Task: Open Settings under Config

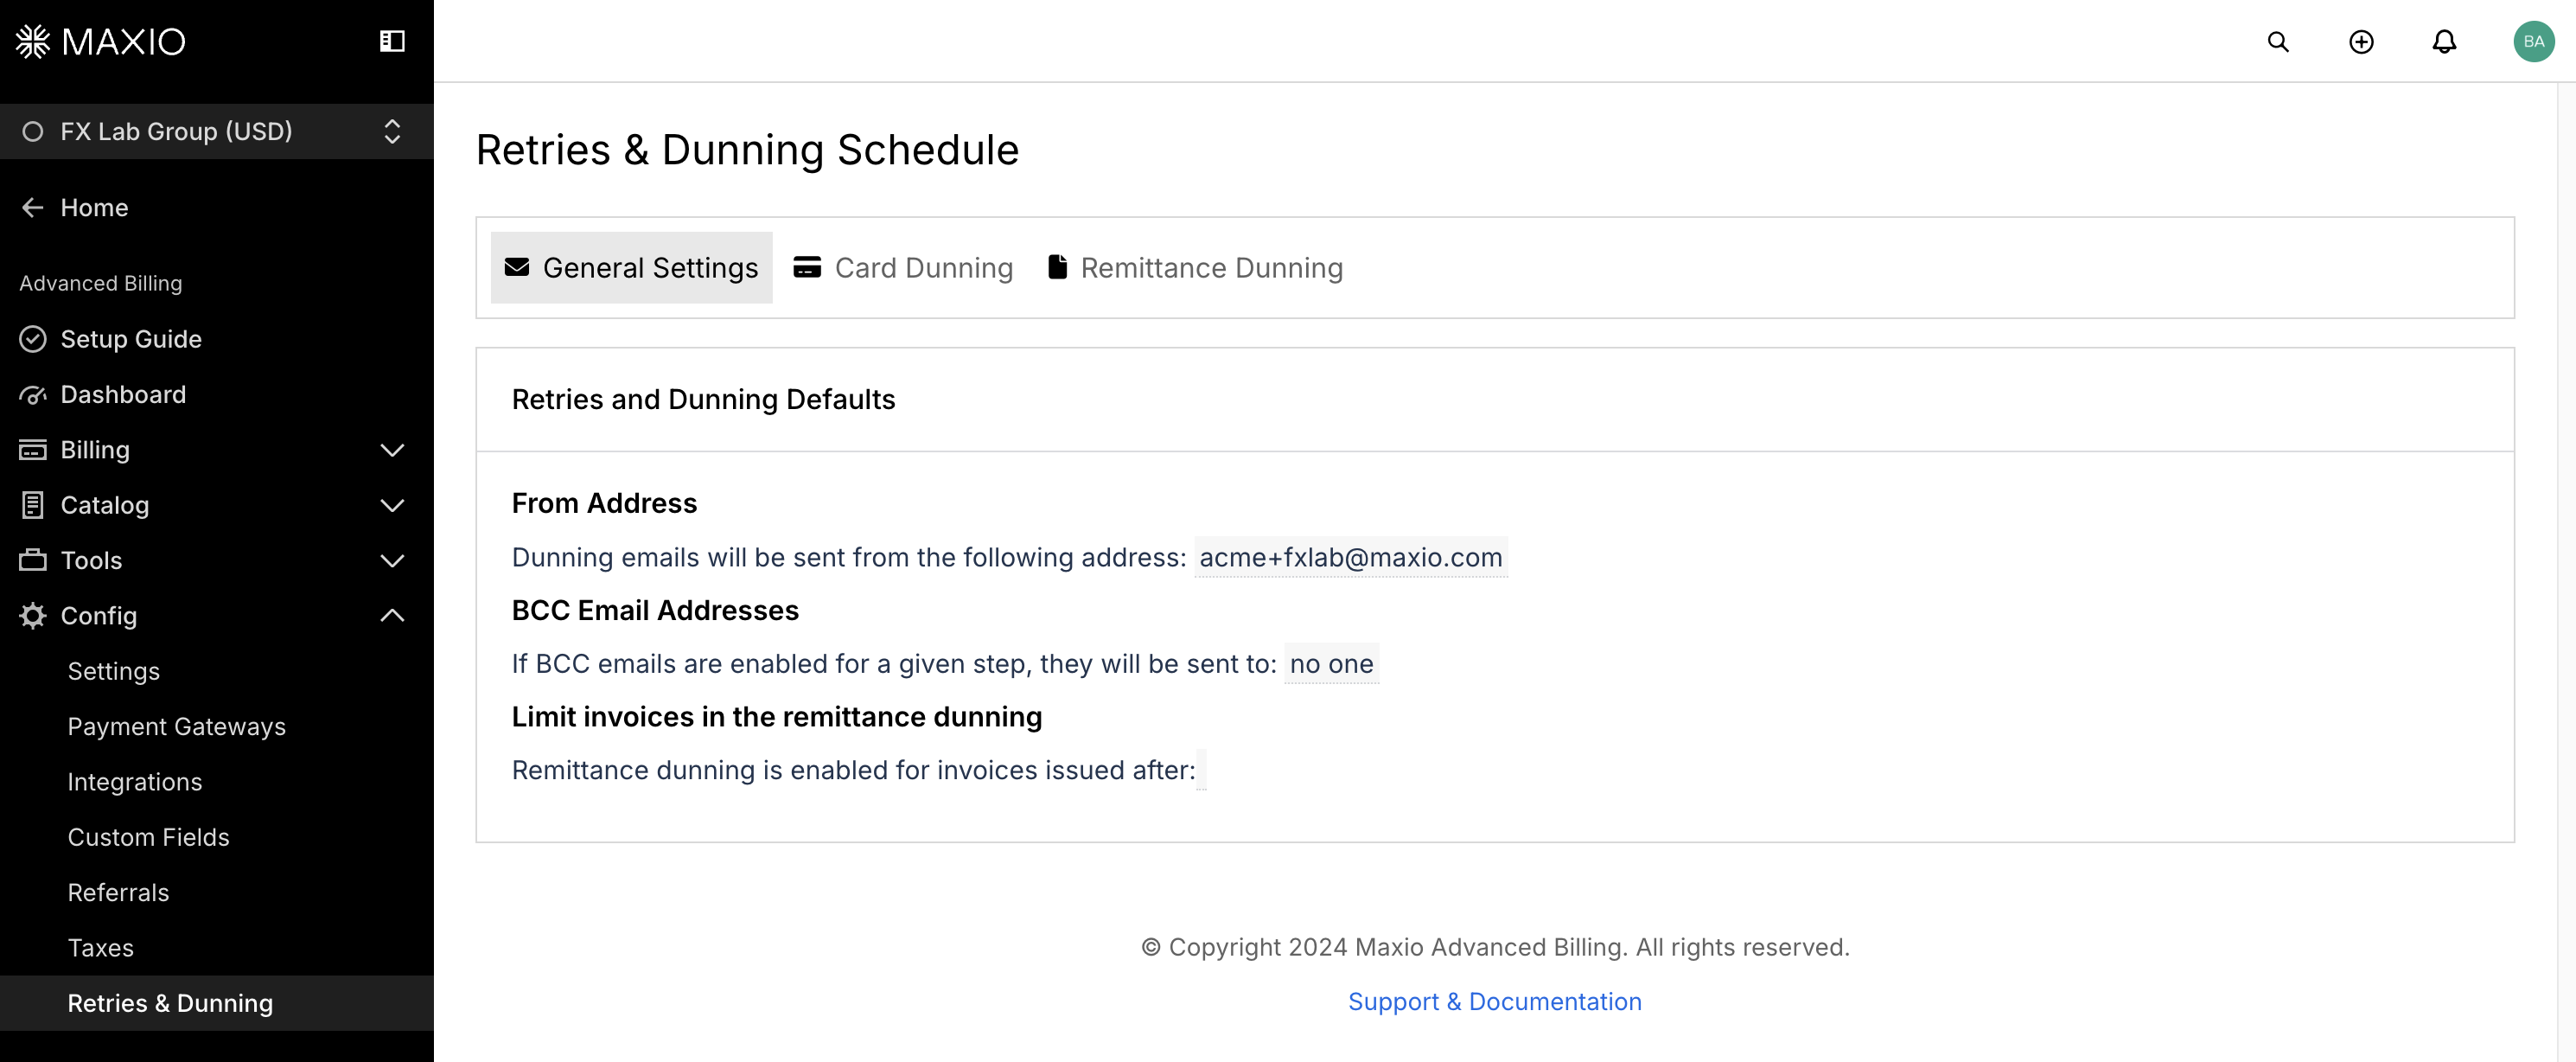Action: tap(113, 671)
